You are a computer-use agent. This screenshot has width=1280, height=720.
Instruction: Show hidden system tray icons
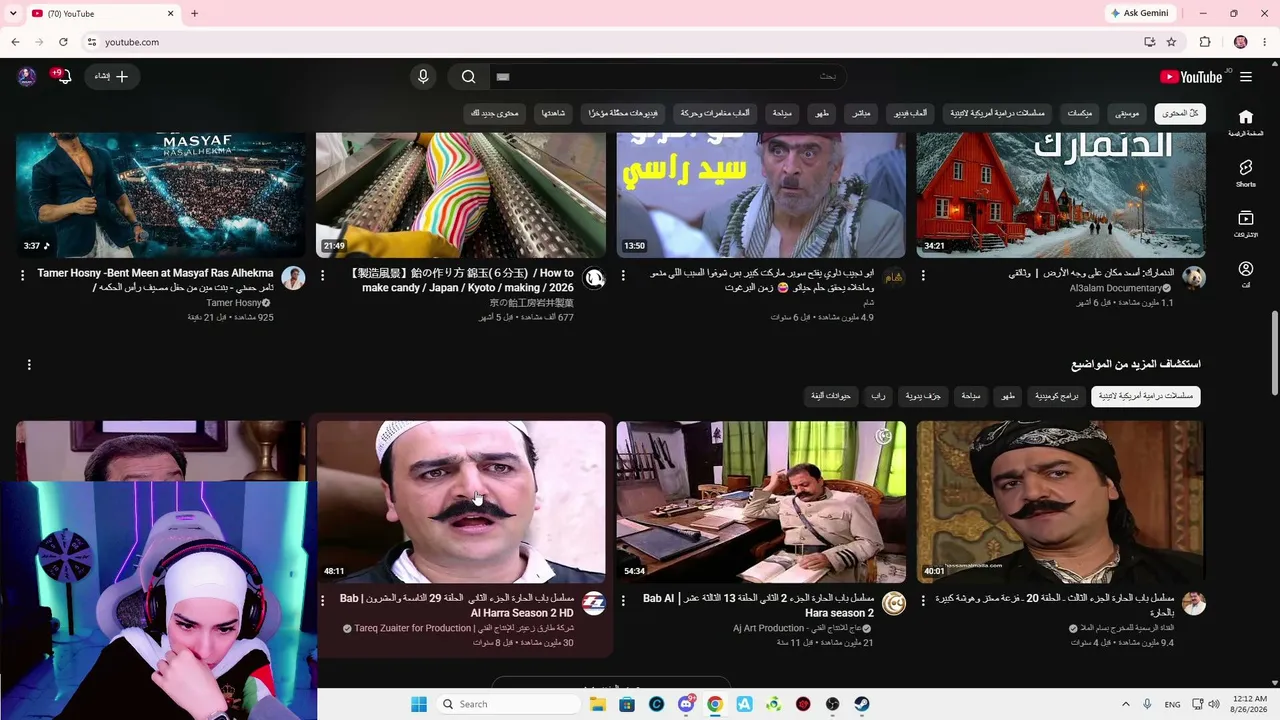point(1125,704)
